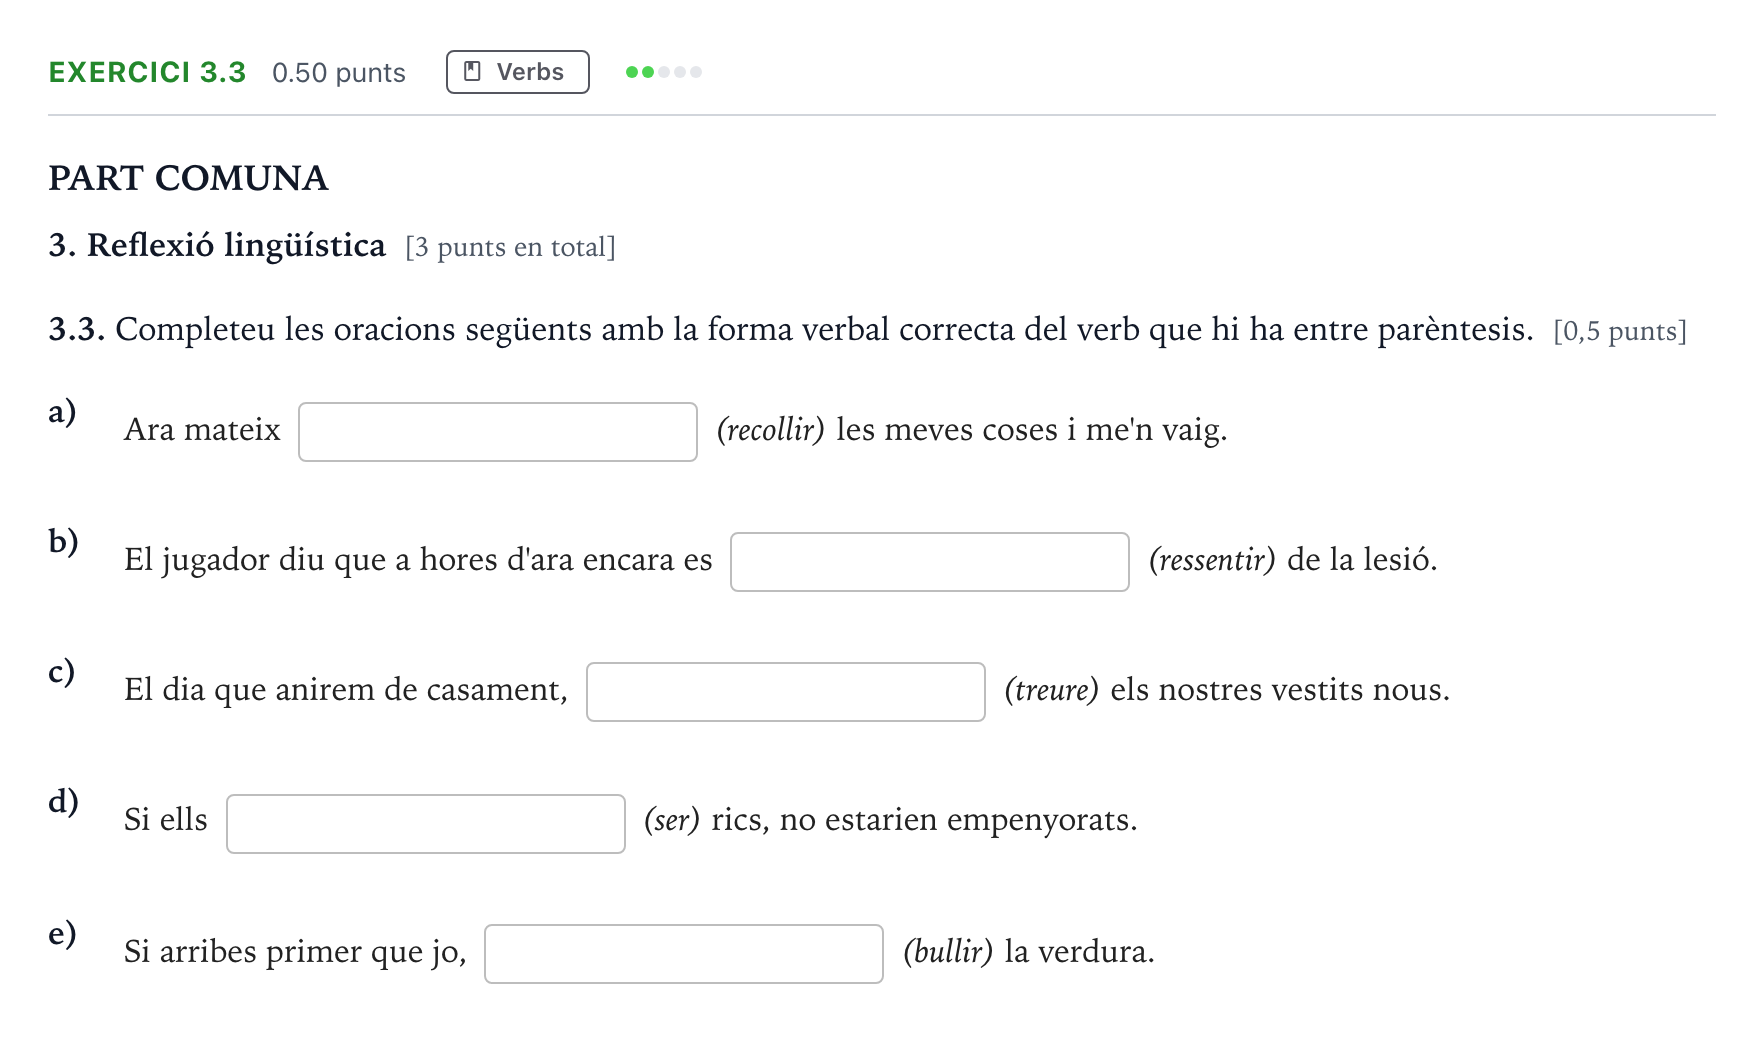Viewport: 1764px width, 1058px height.
Task: Click the '(bullir)' verb hint
Action: tap(948, 952)
